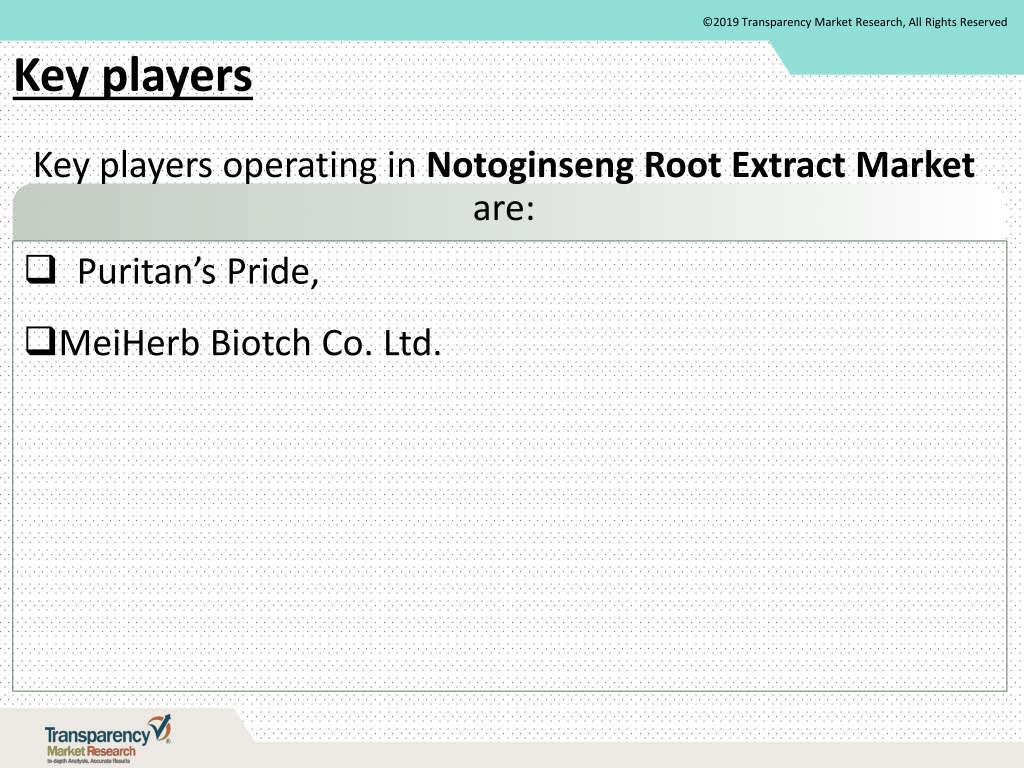The image size is (1024, 768).
Task: Click the 'Puritan's Pride,' text
Action: [198, 272]
